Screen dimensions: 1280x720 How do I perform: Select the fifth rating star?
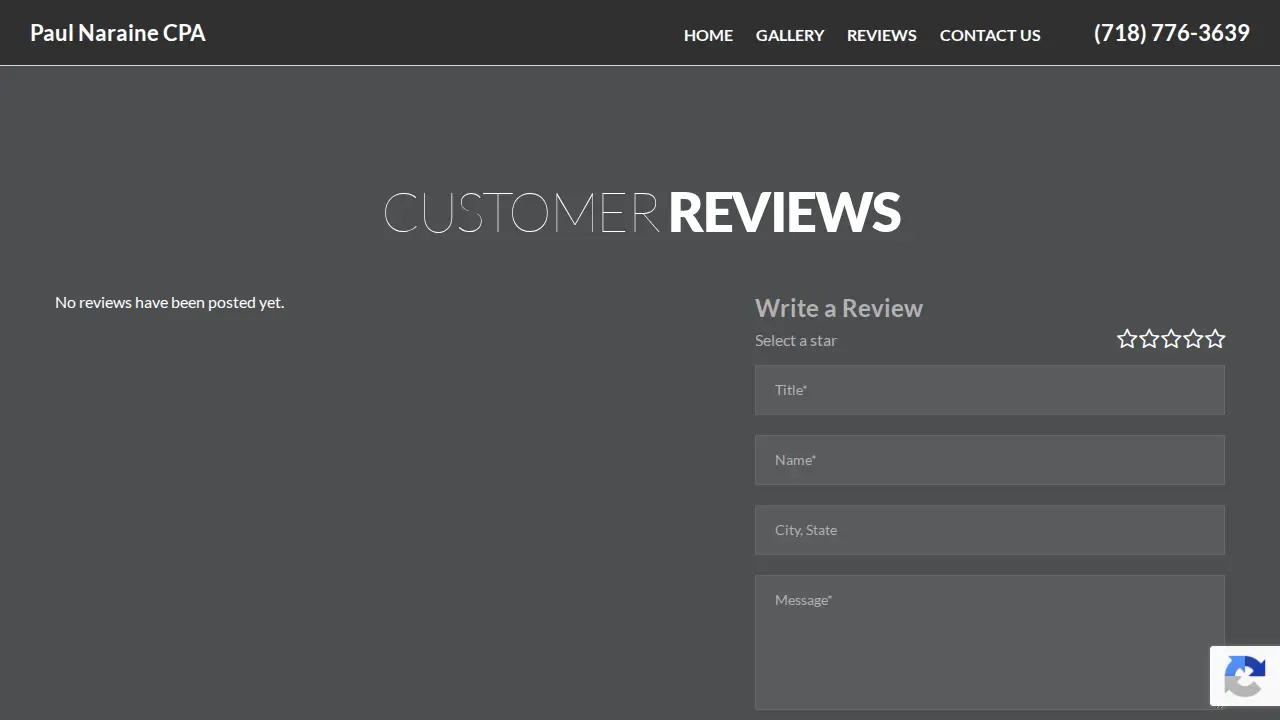1215,339
